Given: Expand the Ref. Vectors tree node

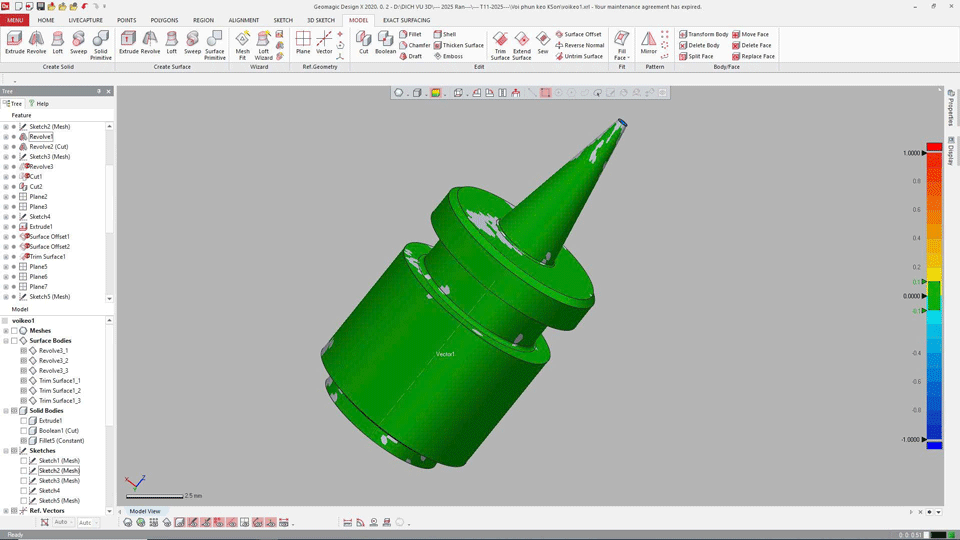Looking at the screenshot, I should [6, 511].
